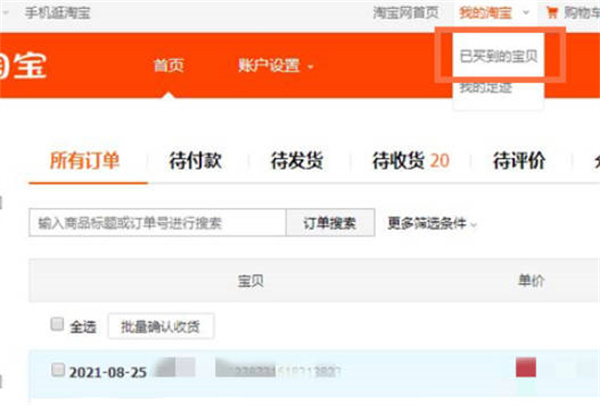The width and height of the screenshot is (600, 405).
Task: Focus the order search input field
Action: click(157, 222)
